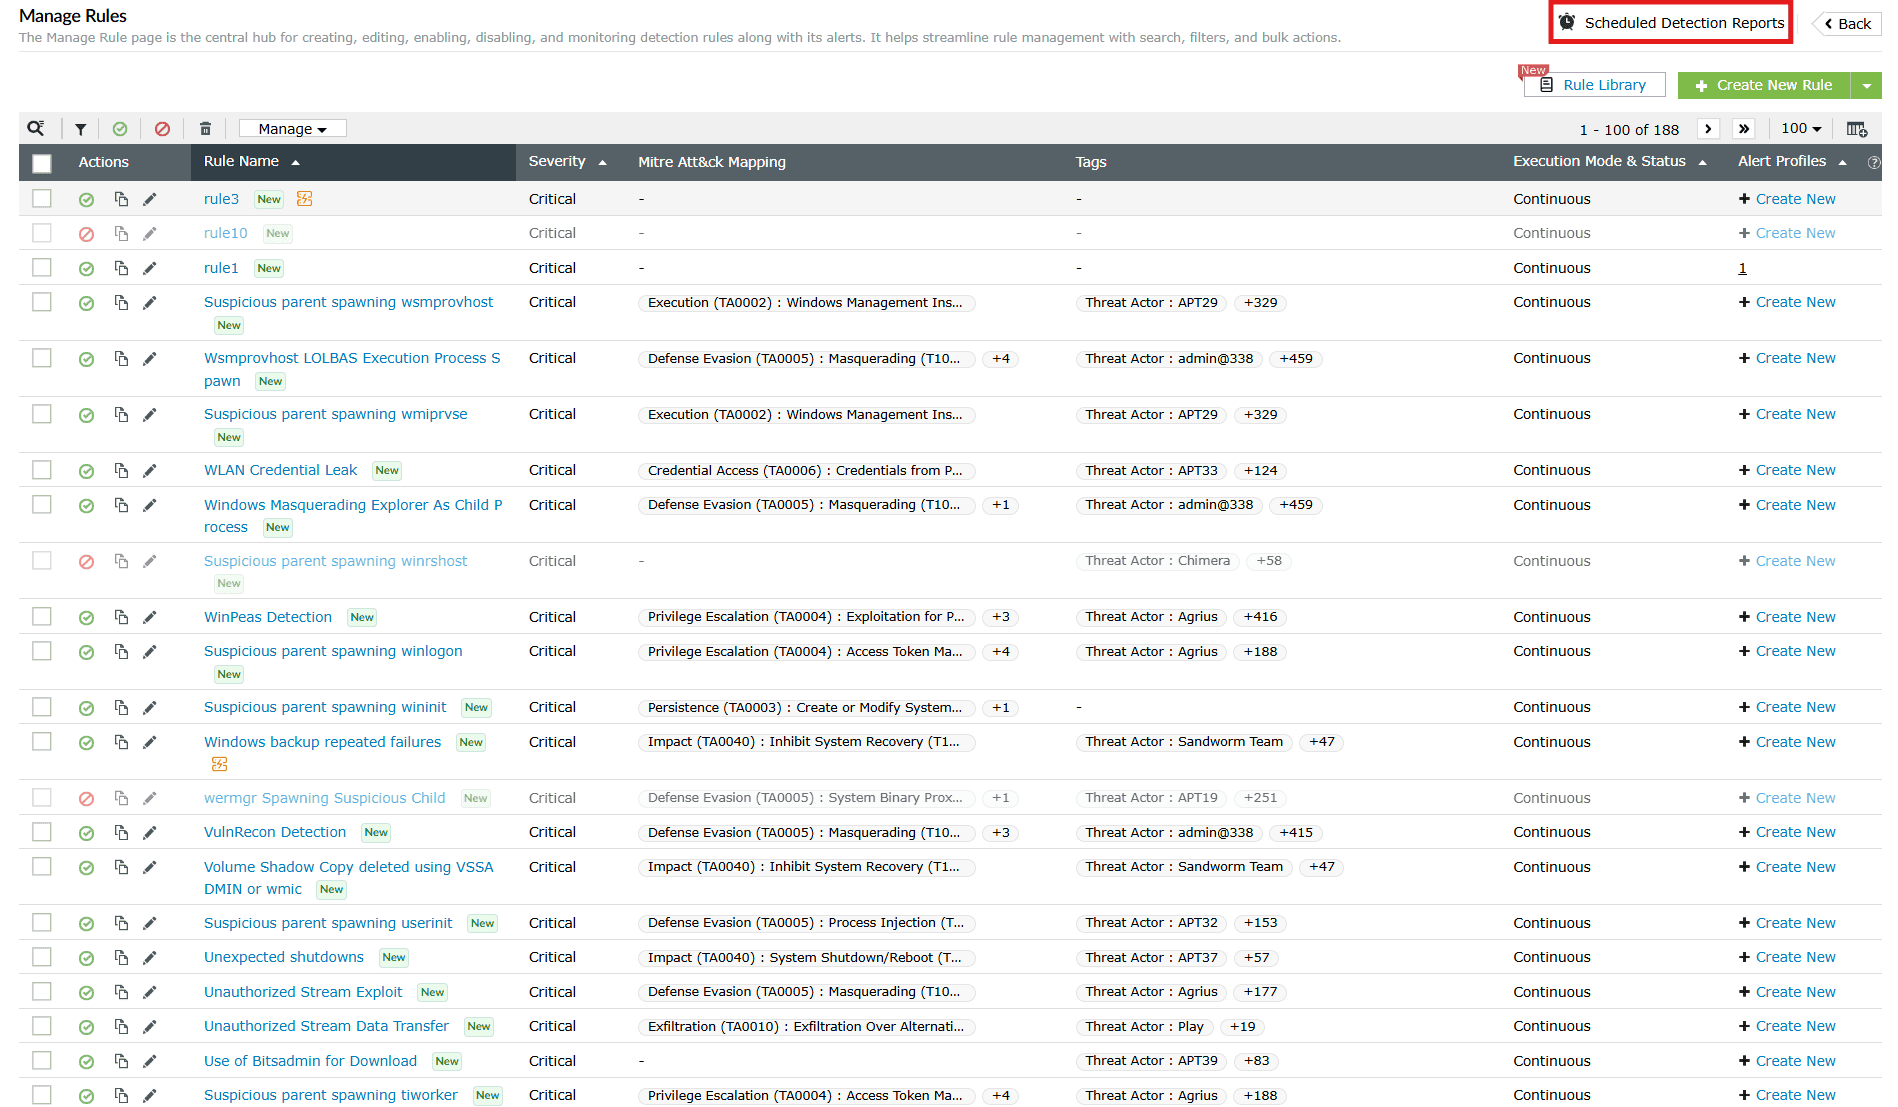Expand the Create New Rule dropdown arrow
The height and width of the screenshot is (1107, 1898).
click(x=1867, y=85)
